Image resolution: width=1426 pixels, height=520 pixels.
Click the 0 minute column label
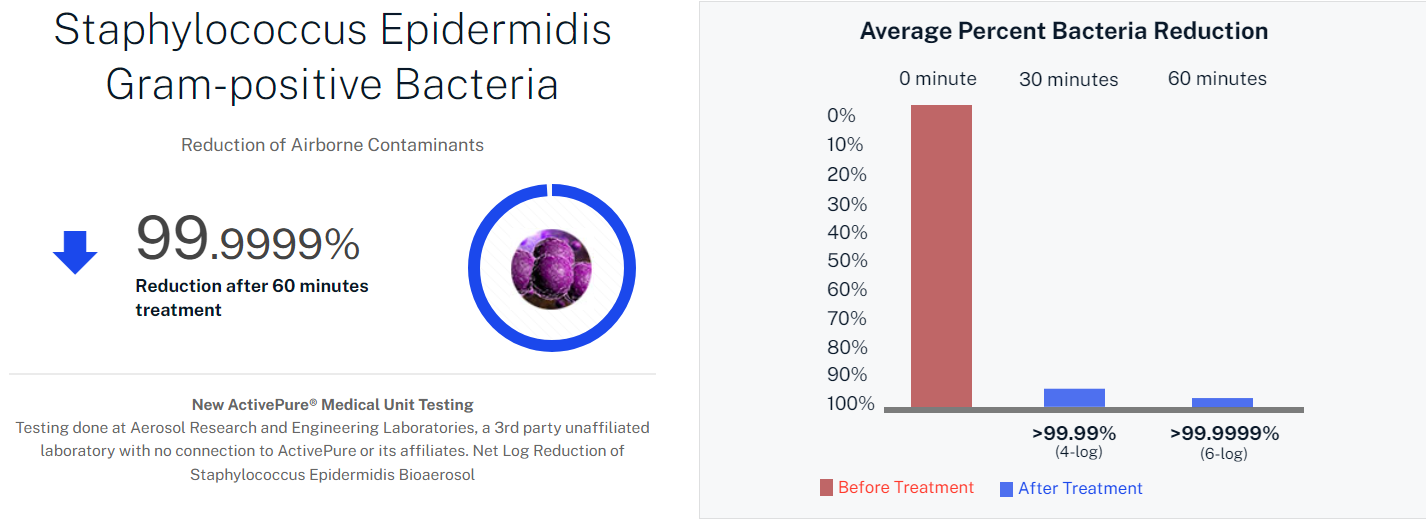pos(938,79)
